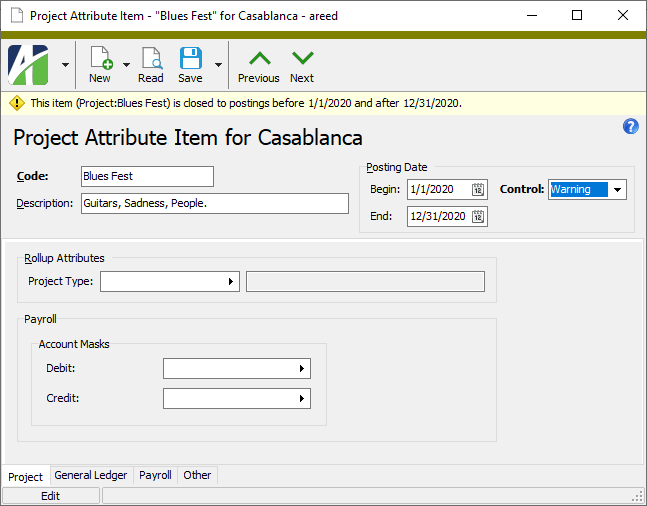Click the New document toolbar icon
The image size is (647, 506).
pos(100,59)
